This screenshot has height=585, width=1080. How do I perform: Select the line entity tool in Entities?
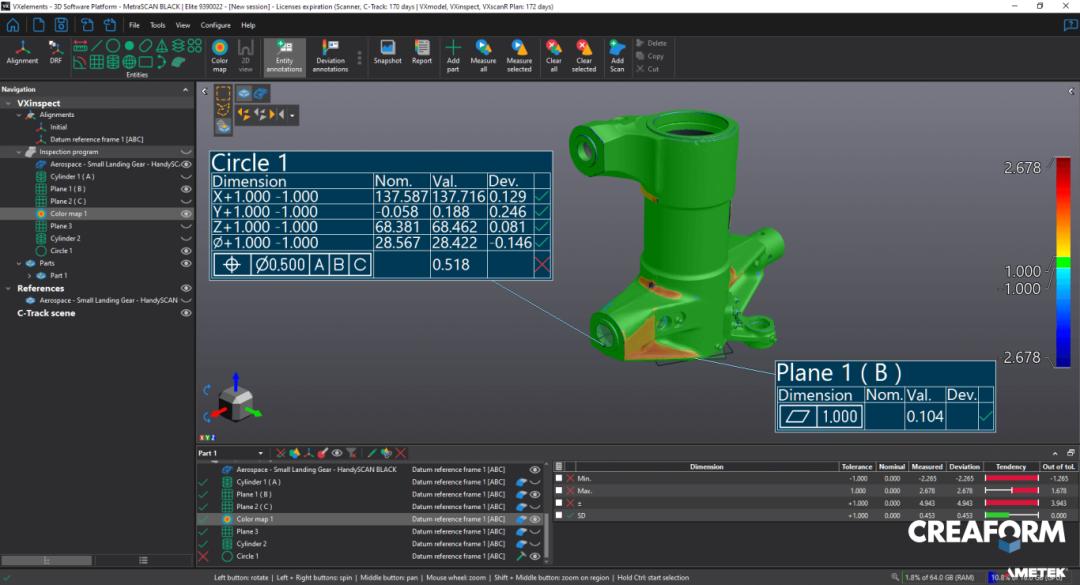point(96,46)
